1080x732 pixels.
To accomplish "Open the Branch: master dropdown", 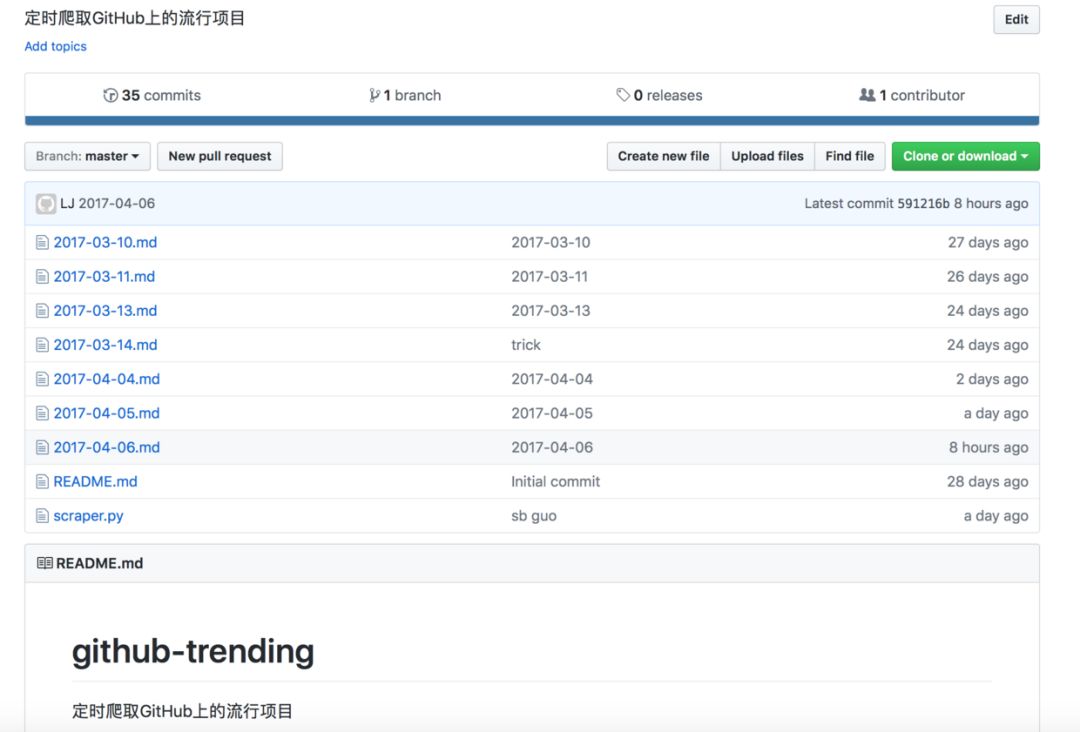I will (x=87, y=156).
